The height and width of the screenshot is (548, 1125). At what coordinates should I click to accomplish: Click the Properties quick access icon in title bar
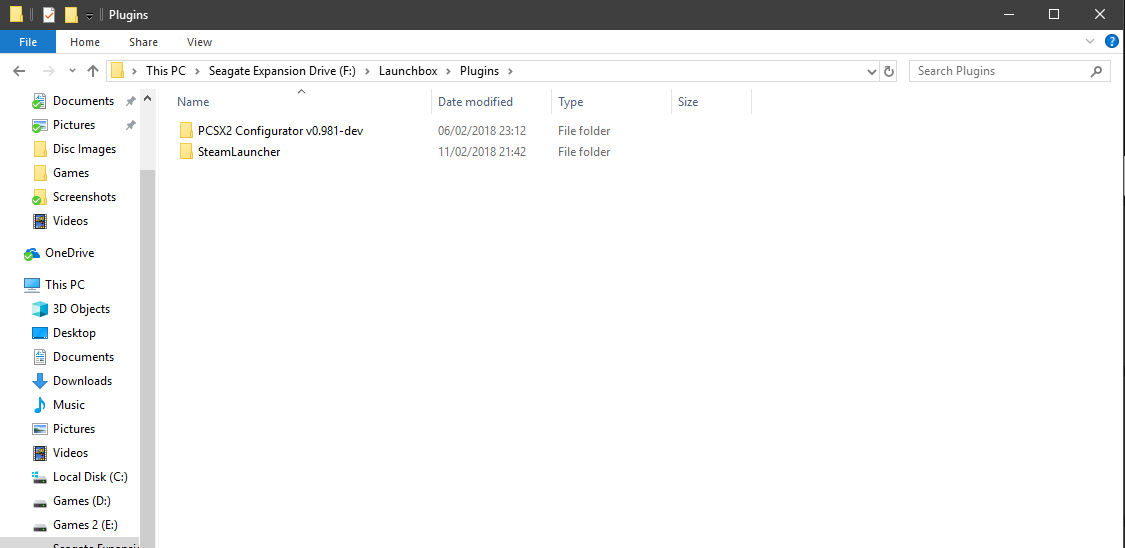coord(49,14)
